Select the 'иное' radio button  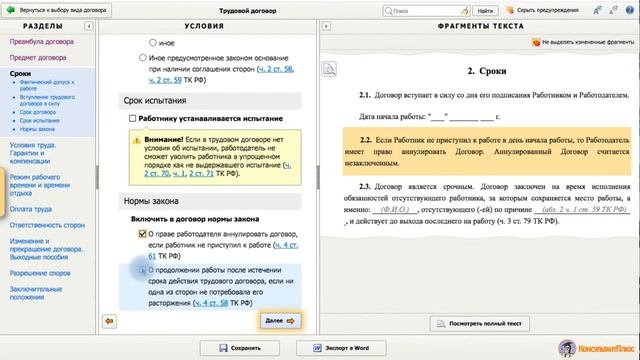click(x=153, y=42)
